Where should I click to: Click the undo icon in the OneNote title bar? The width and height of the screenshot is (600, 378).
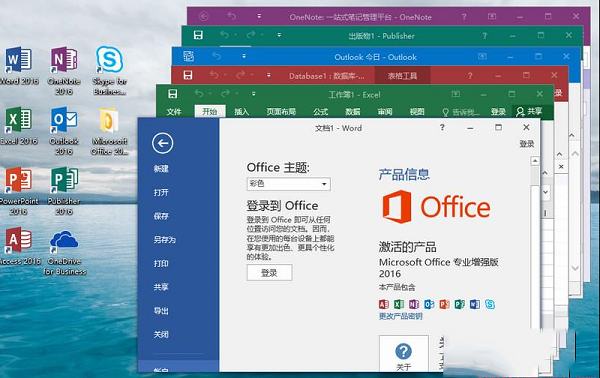coord(232,16)
